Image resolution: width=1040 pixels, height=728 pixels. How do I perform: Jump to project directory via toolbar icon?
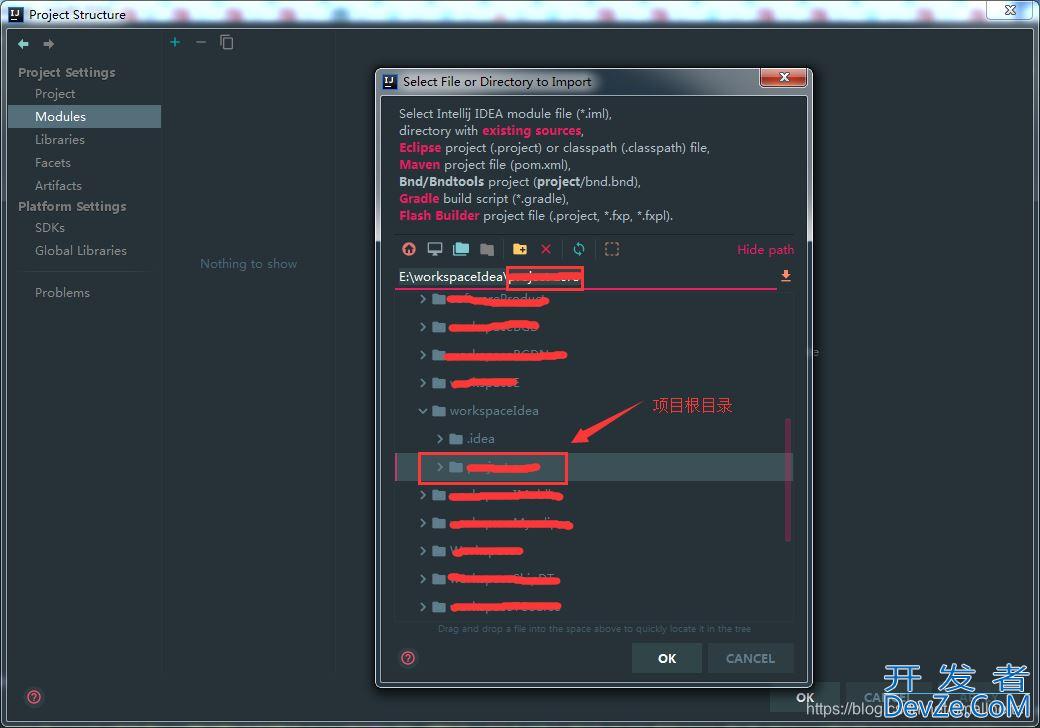461,249
